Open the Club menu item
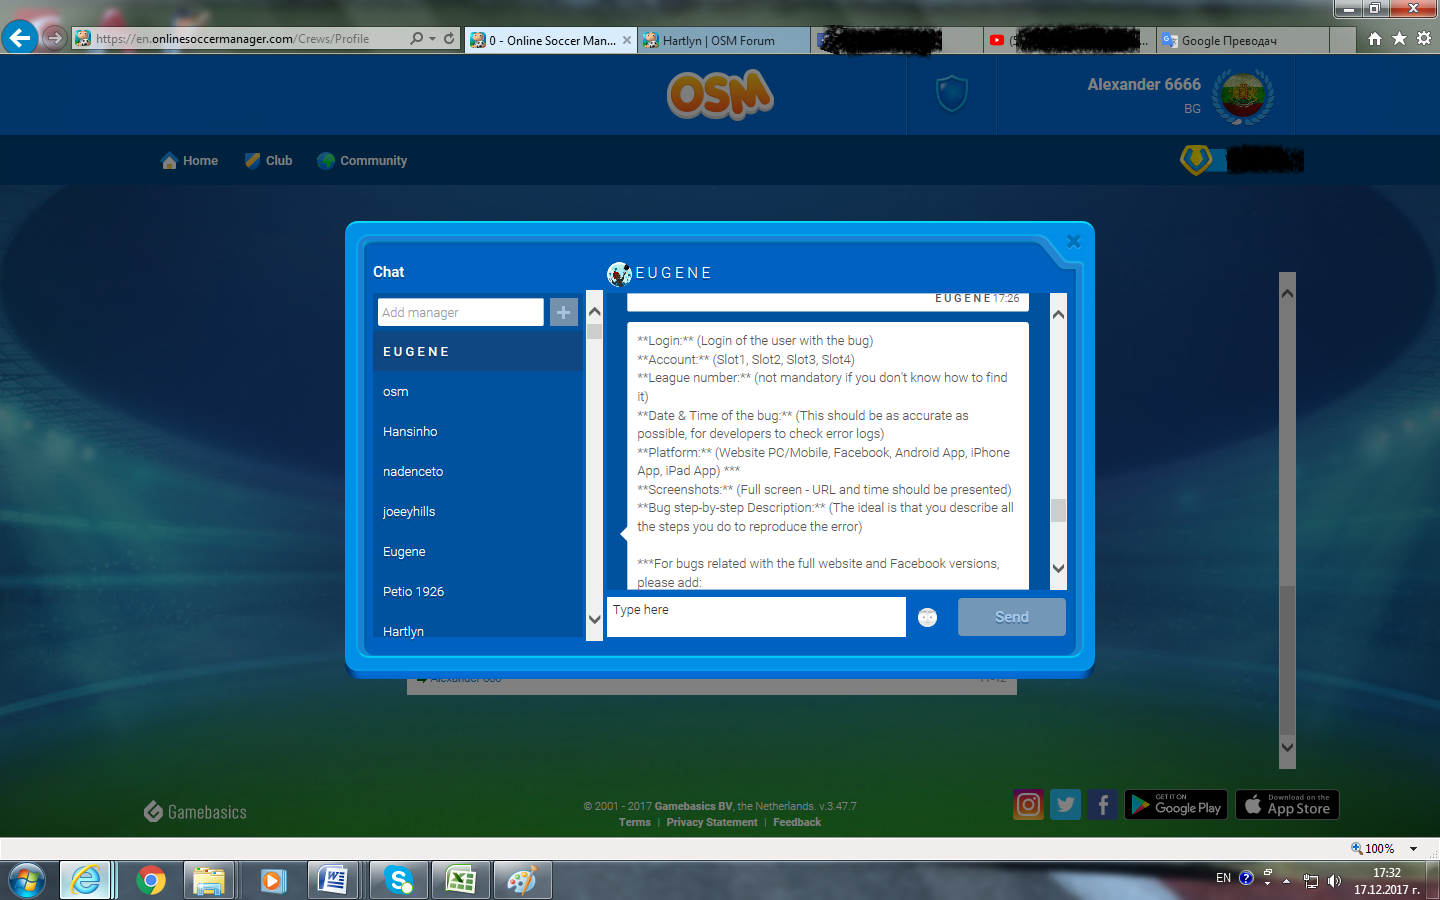Screen dimensions: 1440x900 click(x=268, y=160)
